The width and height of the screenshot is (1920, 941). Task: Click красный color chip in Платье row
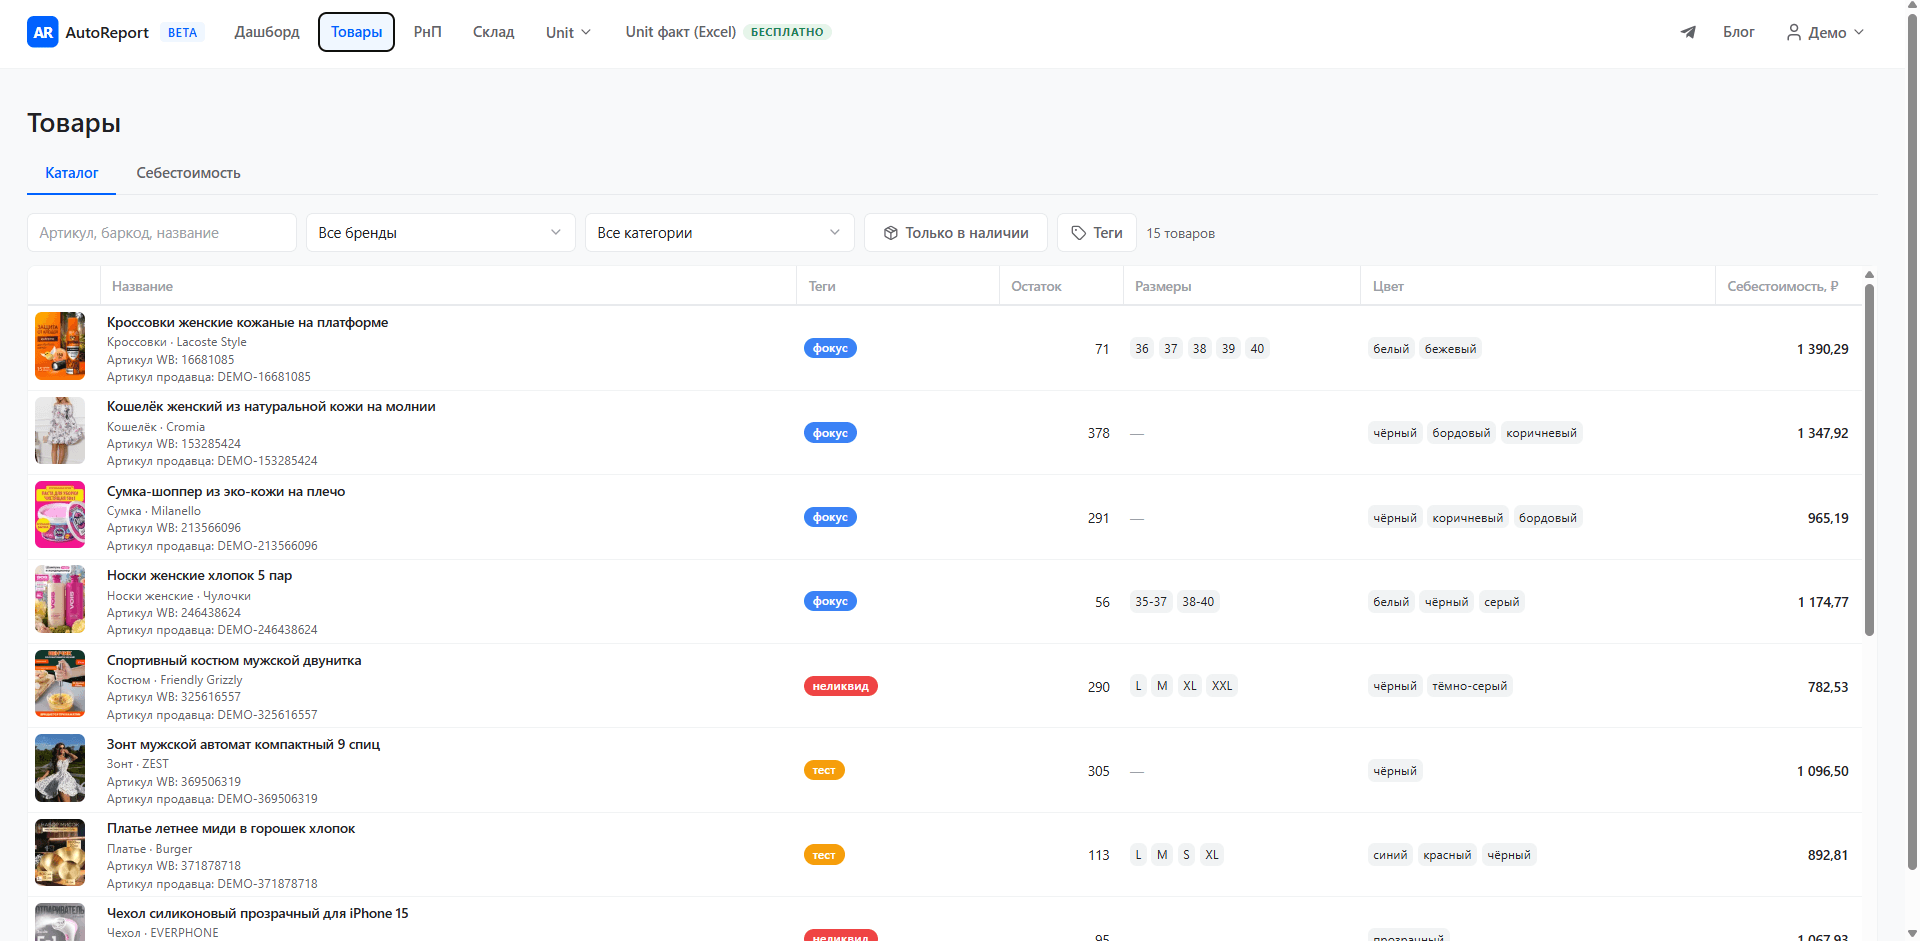tap(1447, 855)
